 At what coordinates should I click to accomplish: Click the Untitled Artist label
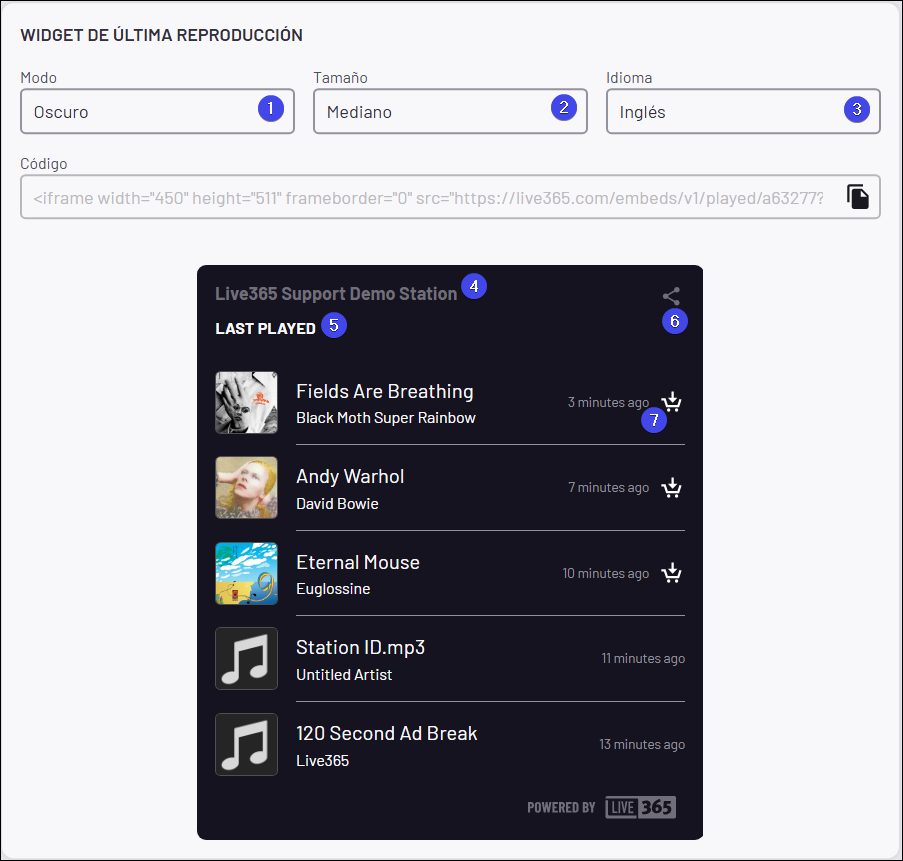pos(344,674)
